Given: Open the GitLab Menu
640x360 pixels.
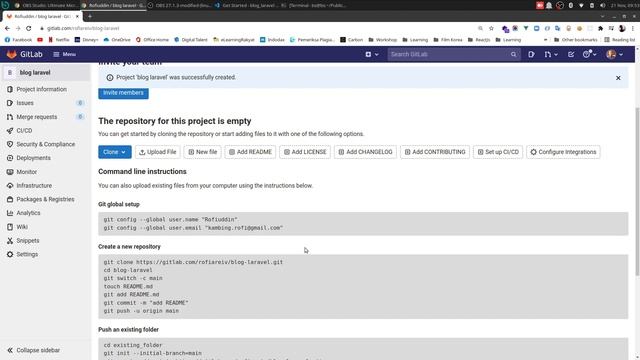Looking at the screenshot, I should coord(64,54).
